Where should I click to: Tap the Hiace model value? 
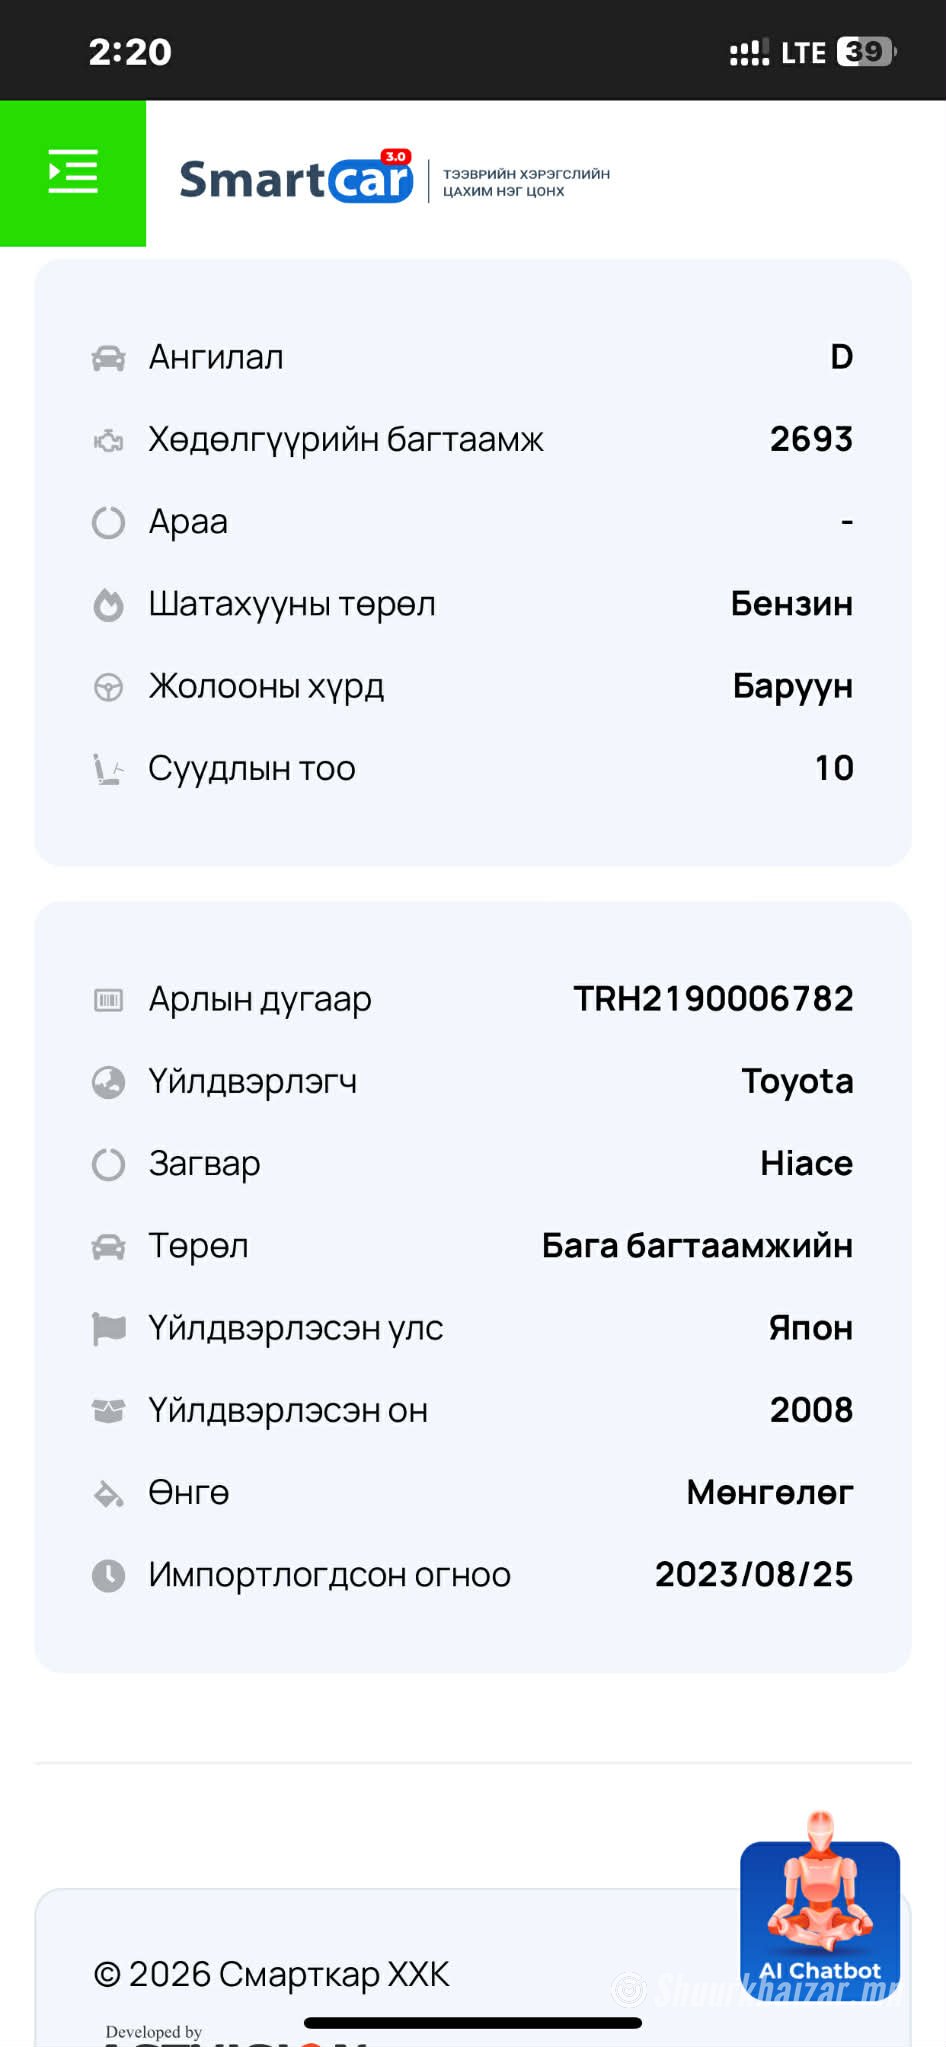pyautogui.click(x=806, y=1163)
